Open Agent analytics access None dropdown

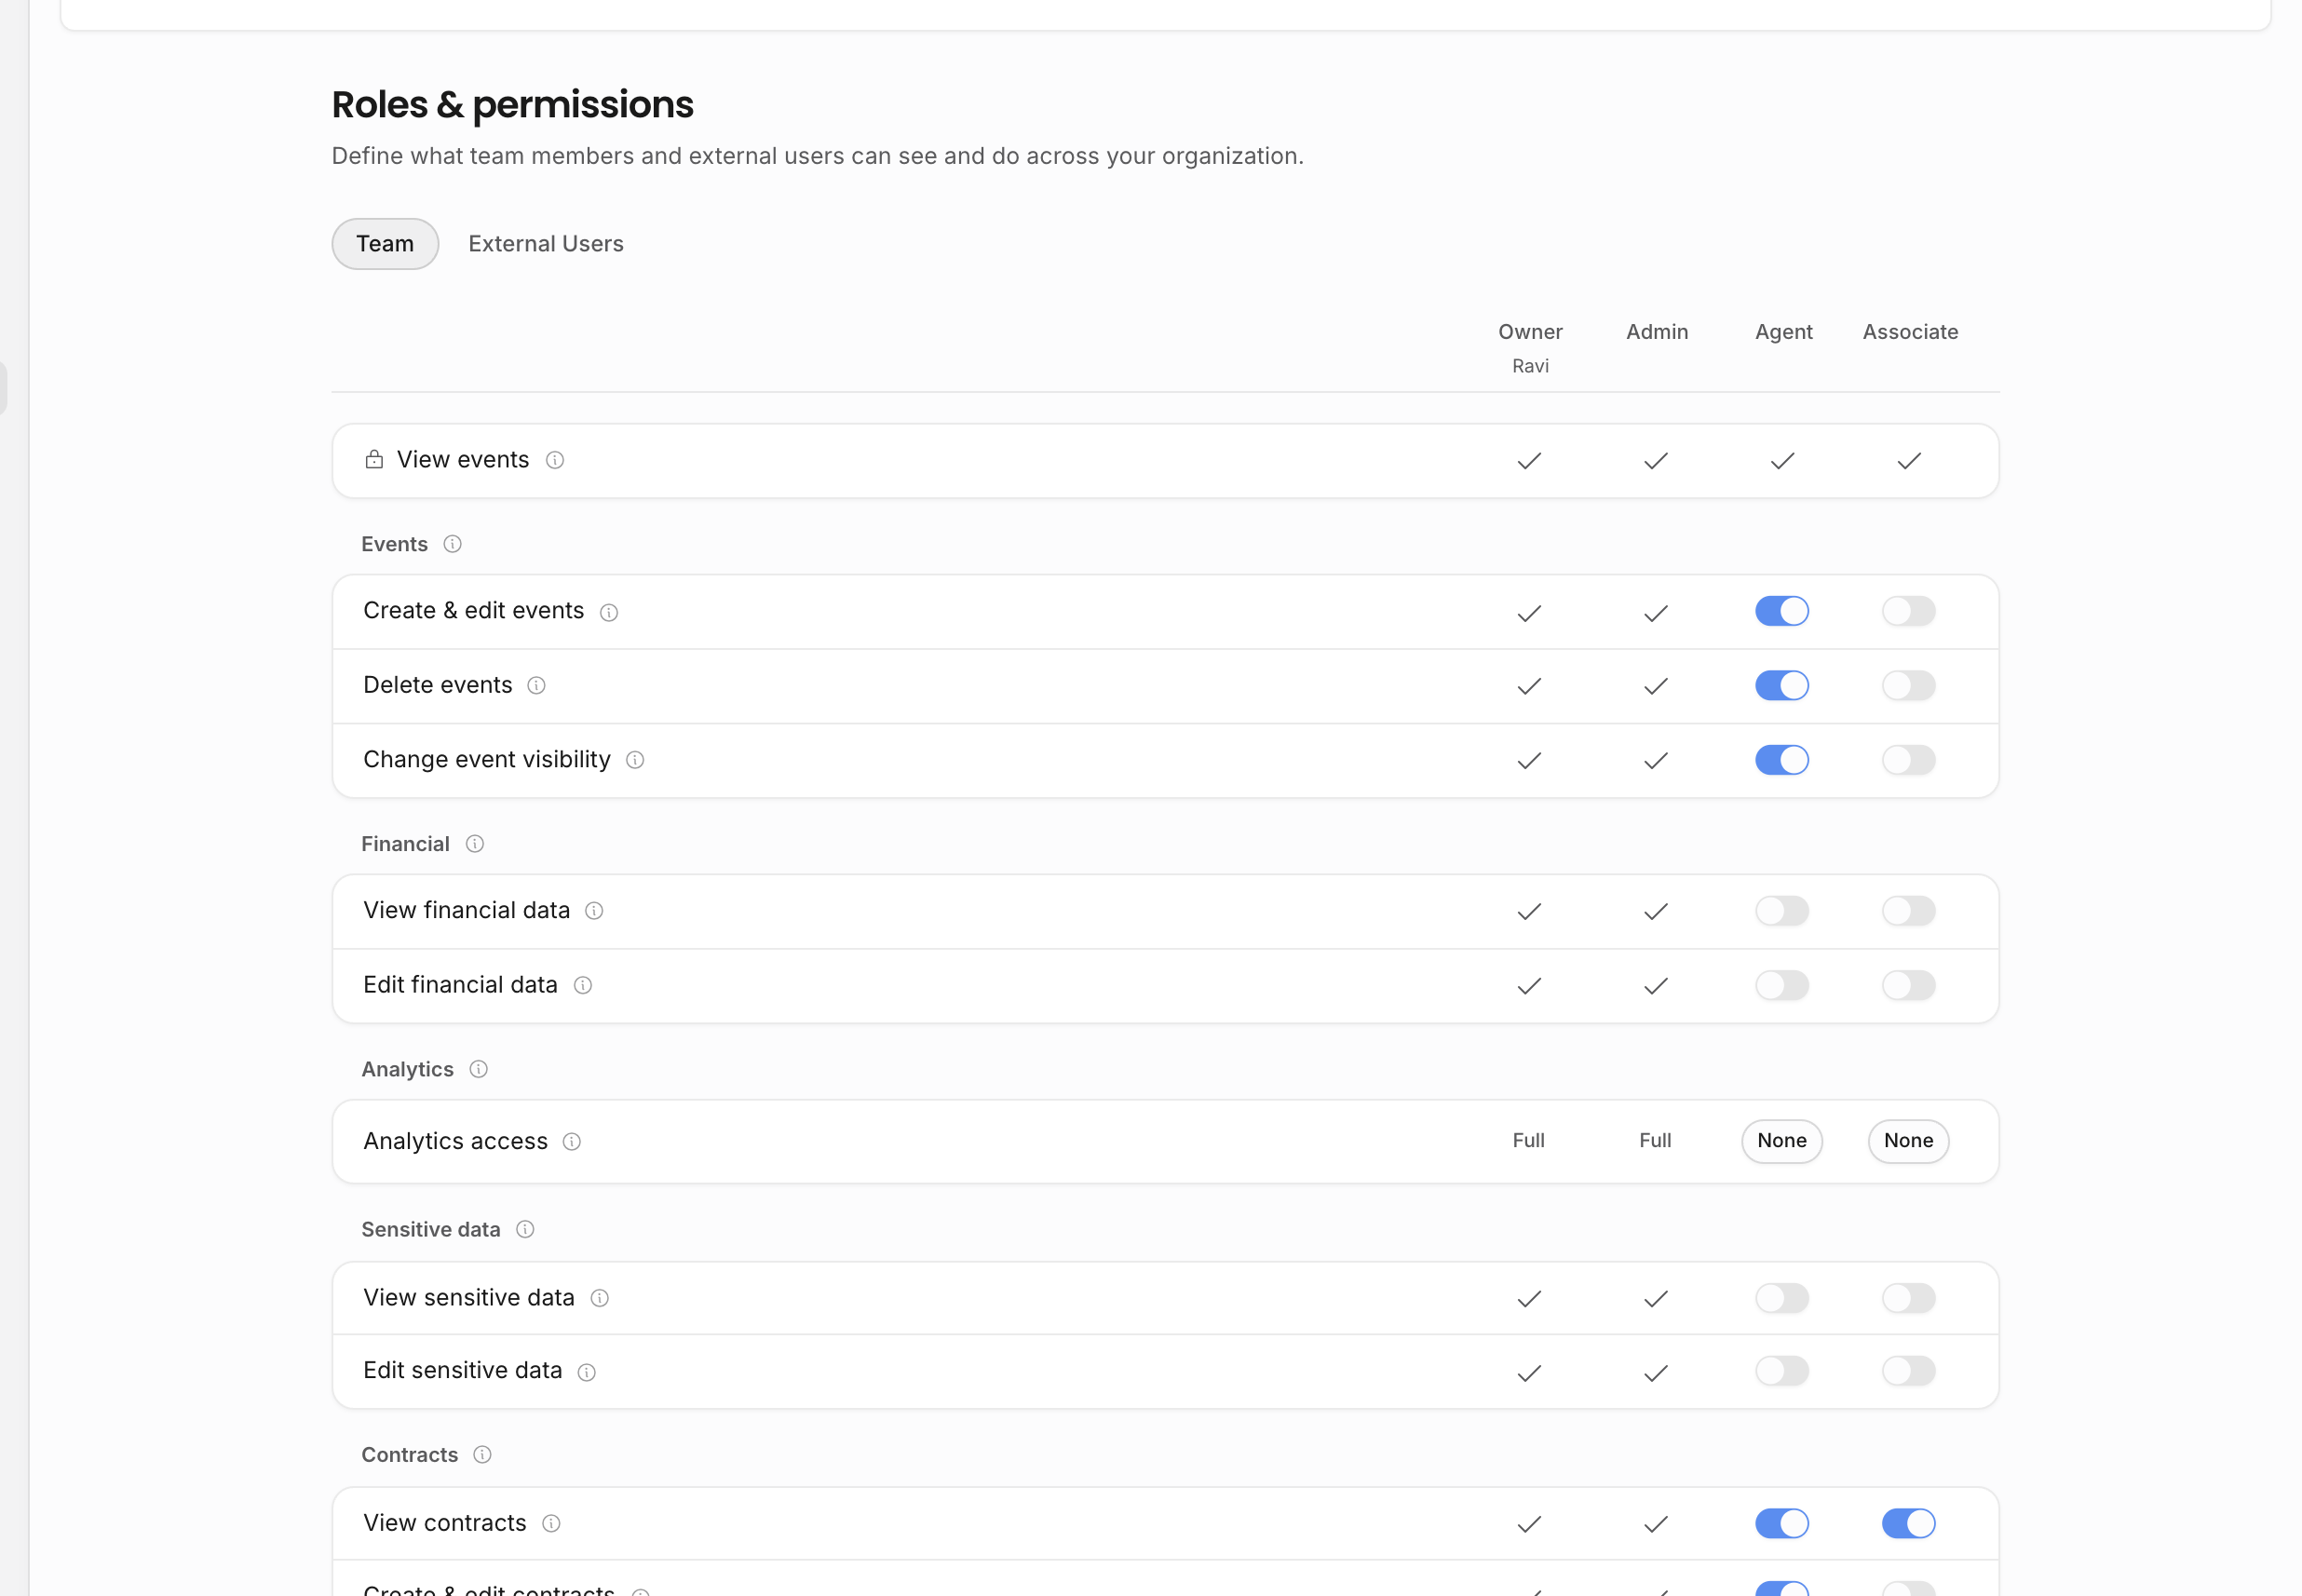[1782, 1141]
